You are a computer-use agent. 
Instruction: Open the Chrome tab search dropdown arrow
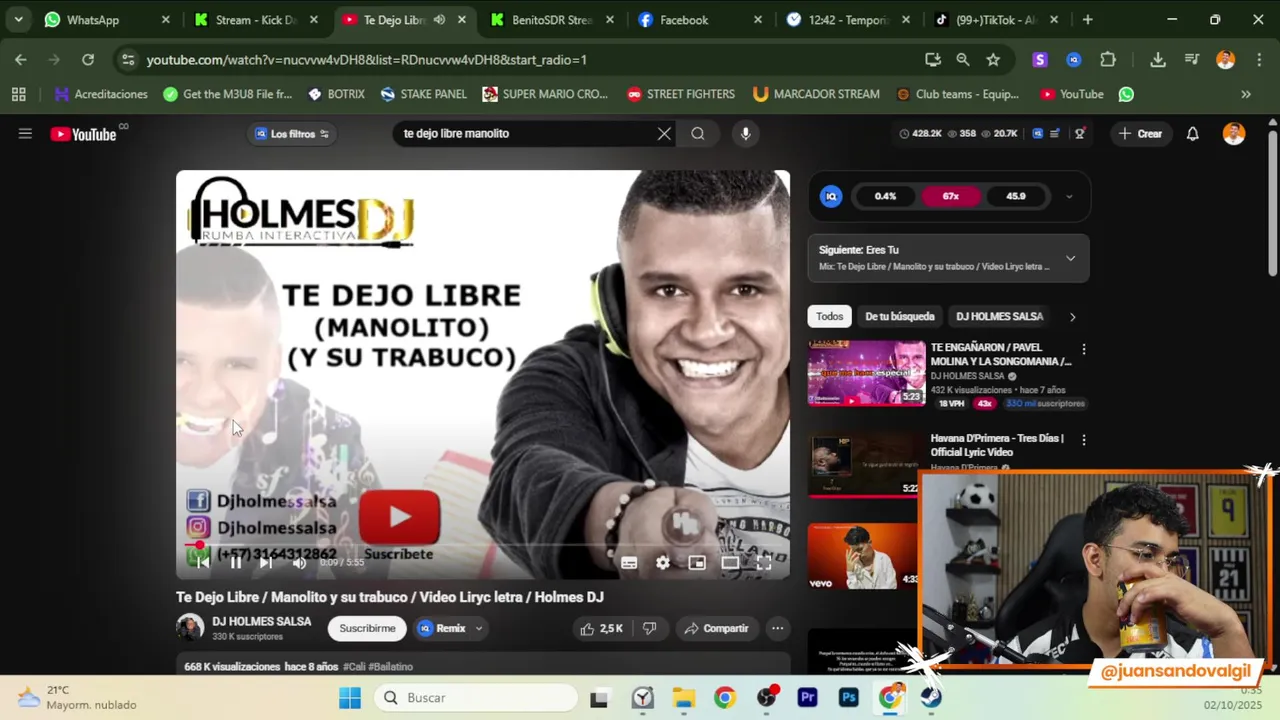coord(18,20)
